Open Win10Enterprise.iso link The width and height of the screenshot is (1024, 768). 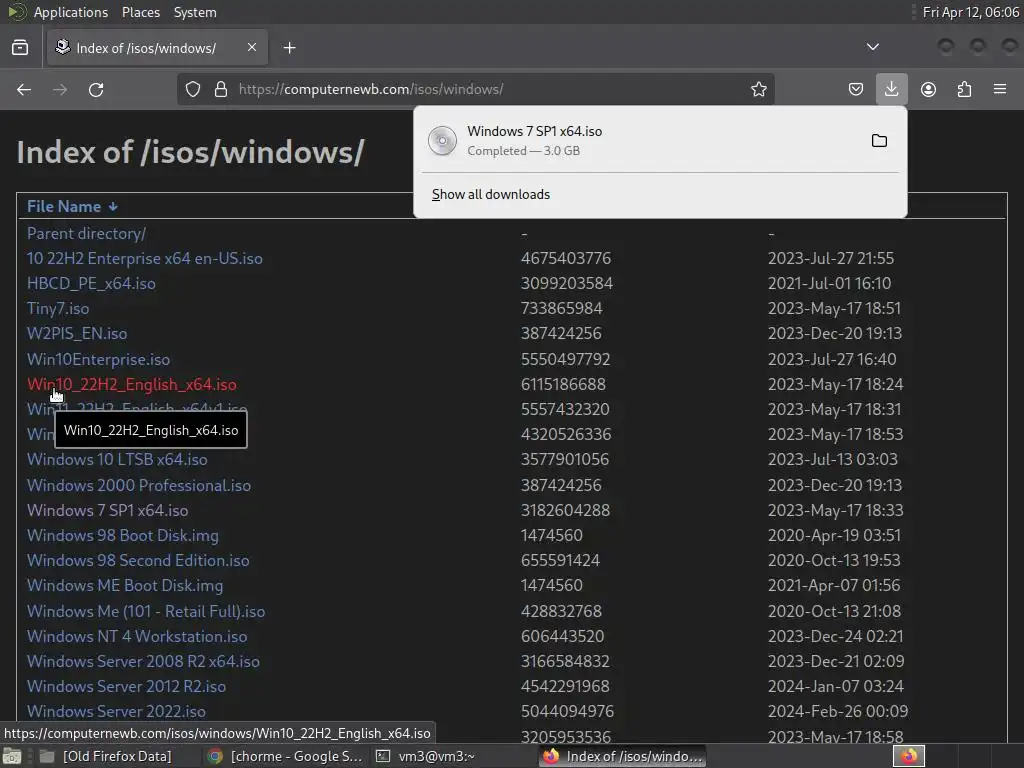[x=98, y=359]
